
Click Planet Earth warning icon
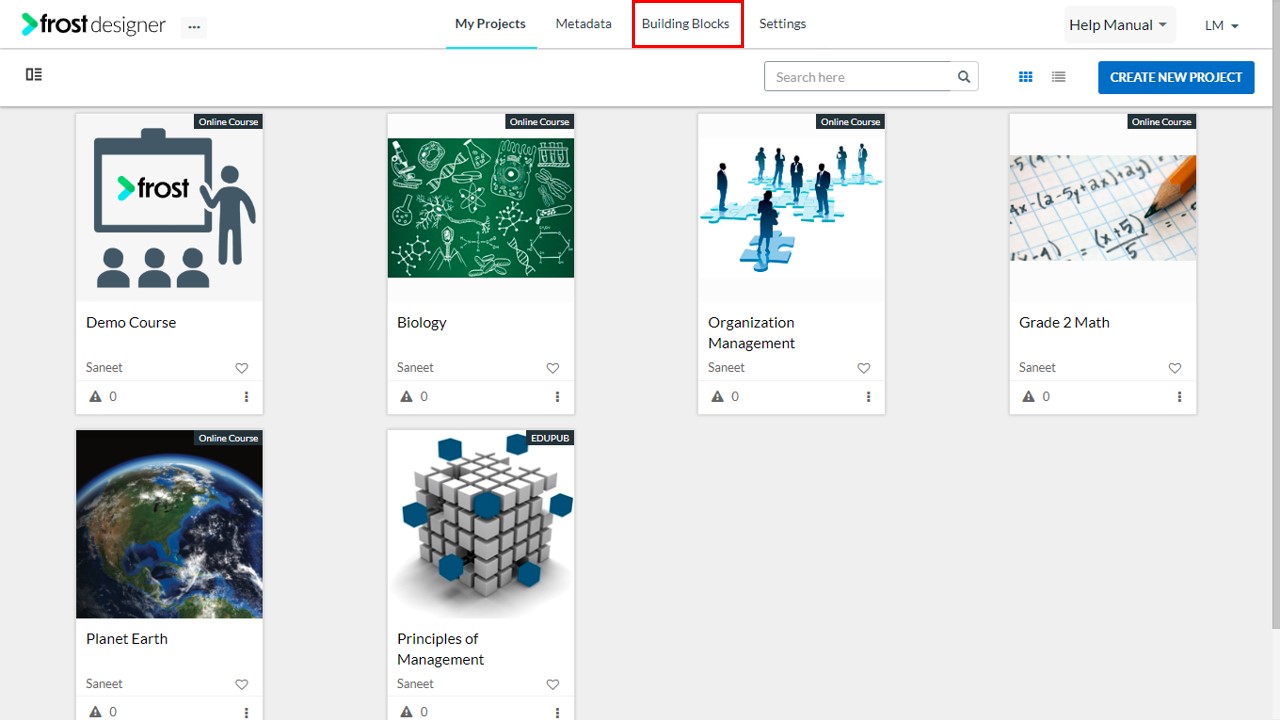[96, 712]
